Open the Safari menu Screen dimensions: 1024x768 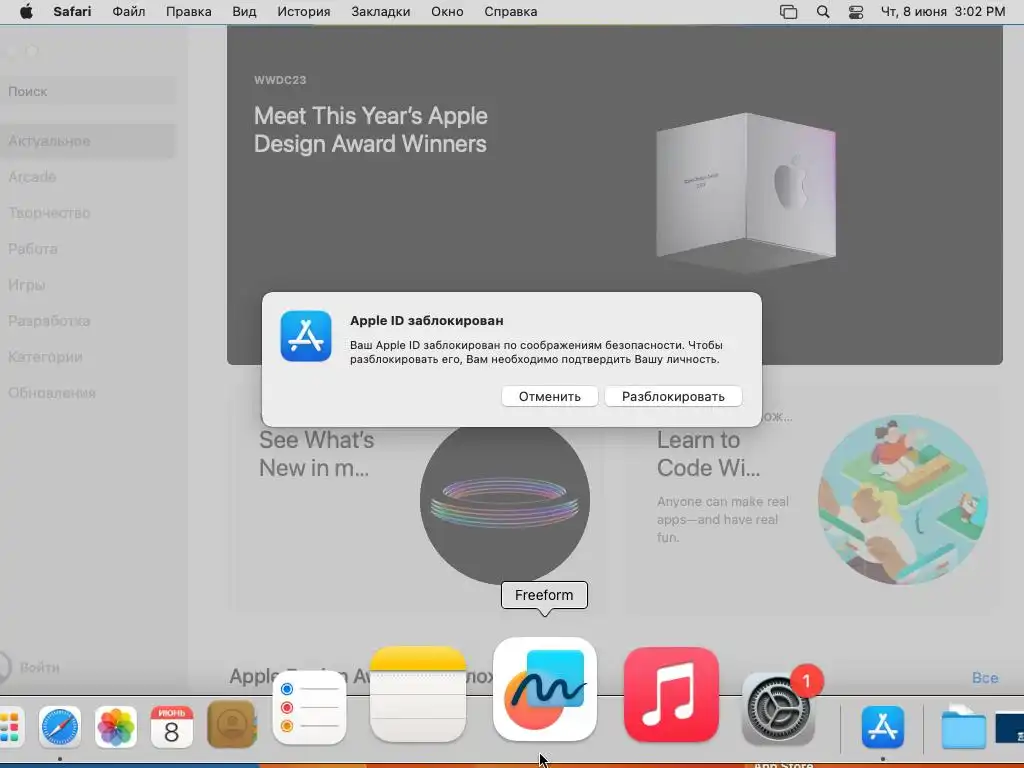click(x=72, y=11)
